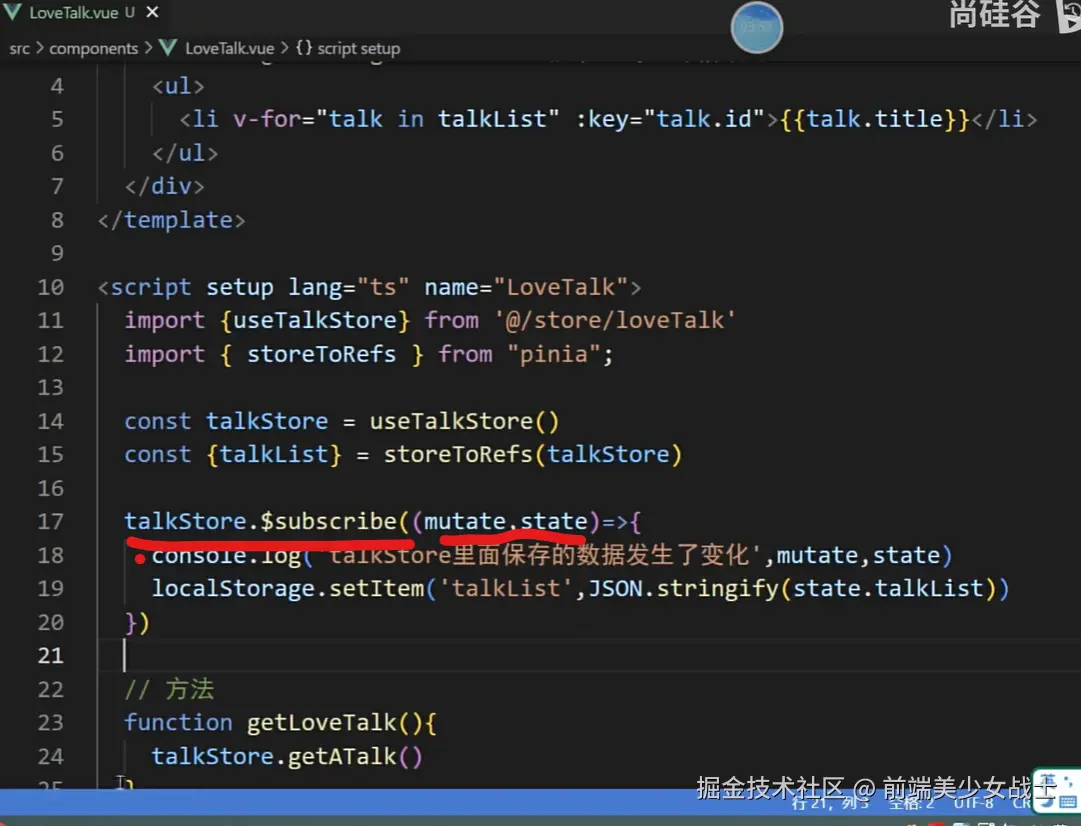Click 'console.log' on line 18
The image size is (1081, 826).
click(x=226, y=555)
